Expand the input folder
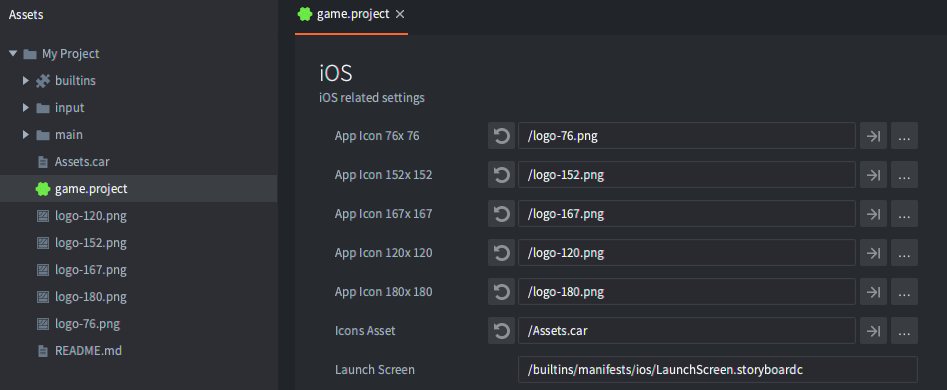Viewport: 947px width, 390px height. click(26, 107)
